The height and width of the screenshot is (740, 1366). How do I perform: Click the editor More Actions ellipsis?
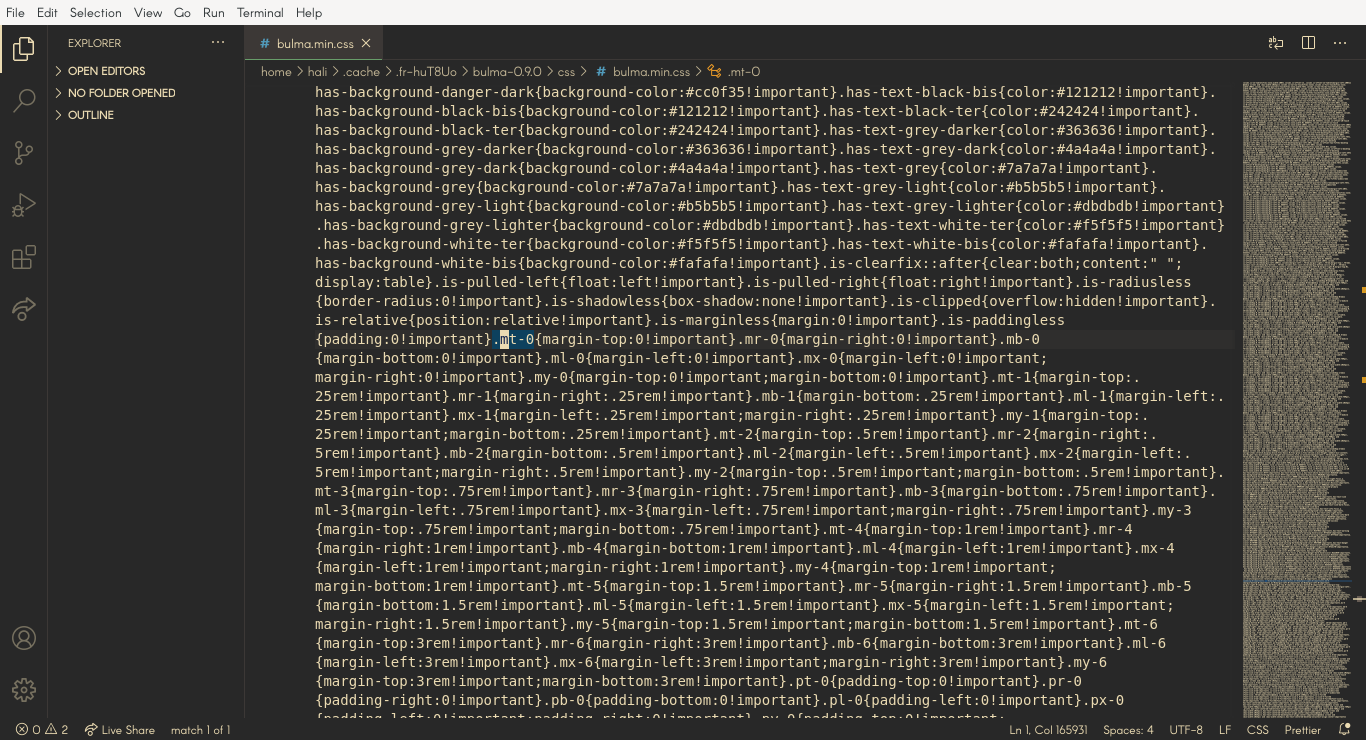point(1340,43)
